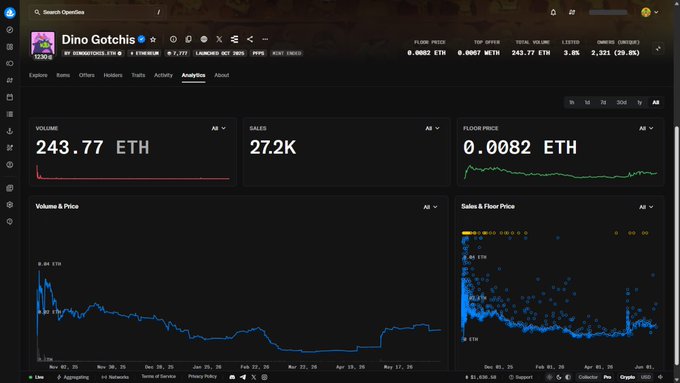The width and height of the screenshot is (680, 383).
Task: Go to the Traits tab
Action: point(138,75)
